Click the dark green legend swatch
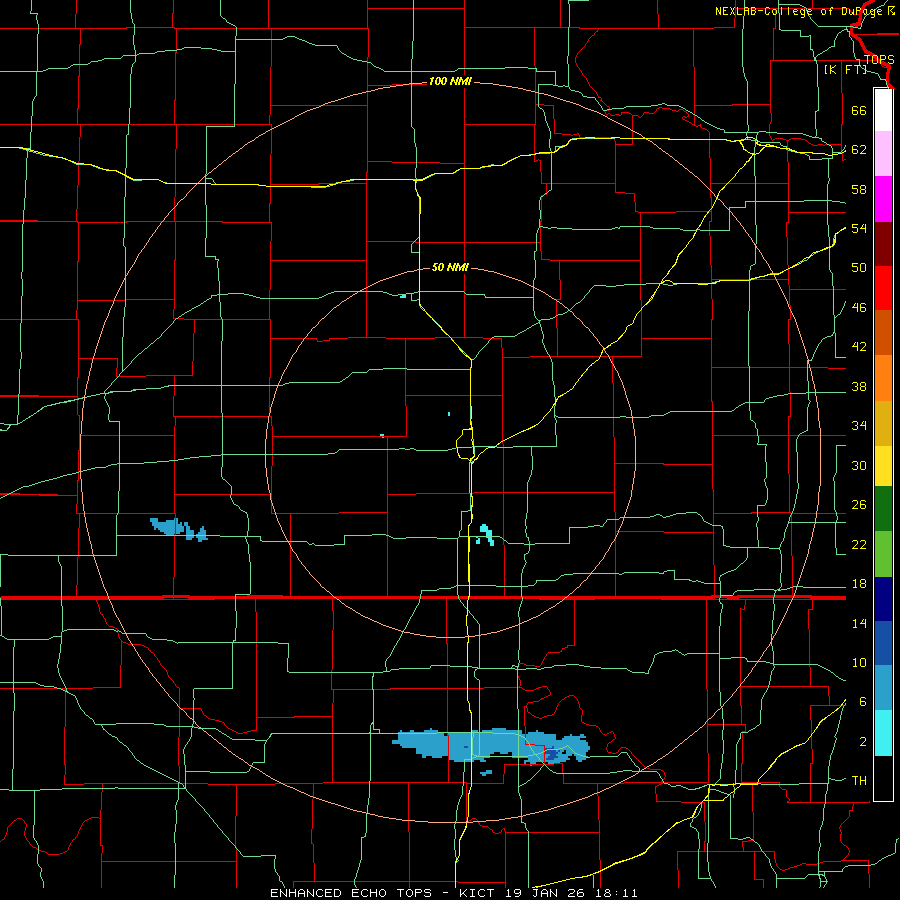Screen dimensions: 900x900 883,509
